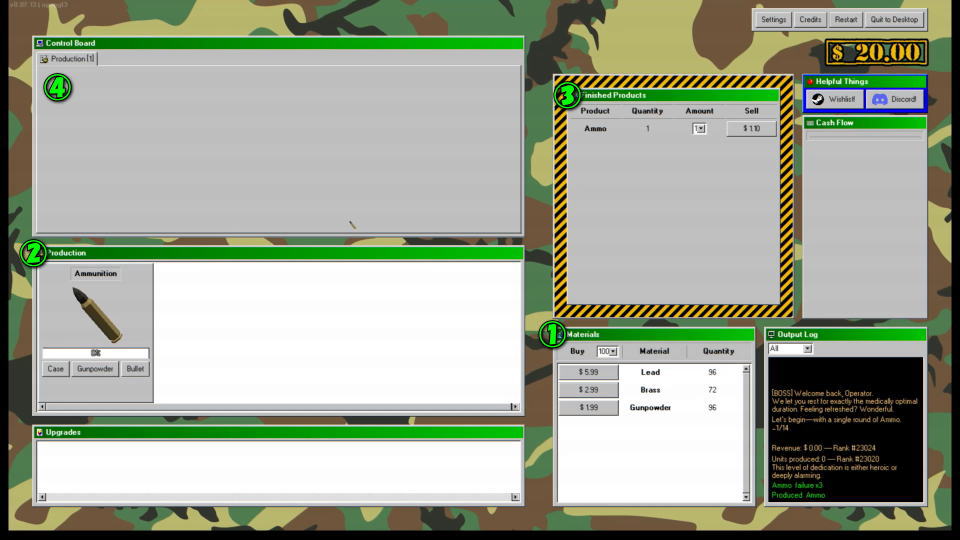Click the Ammunition progress bar
960x540 pixels.
(x=96, y=353)
